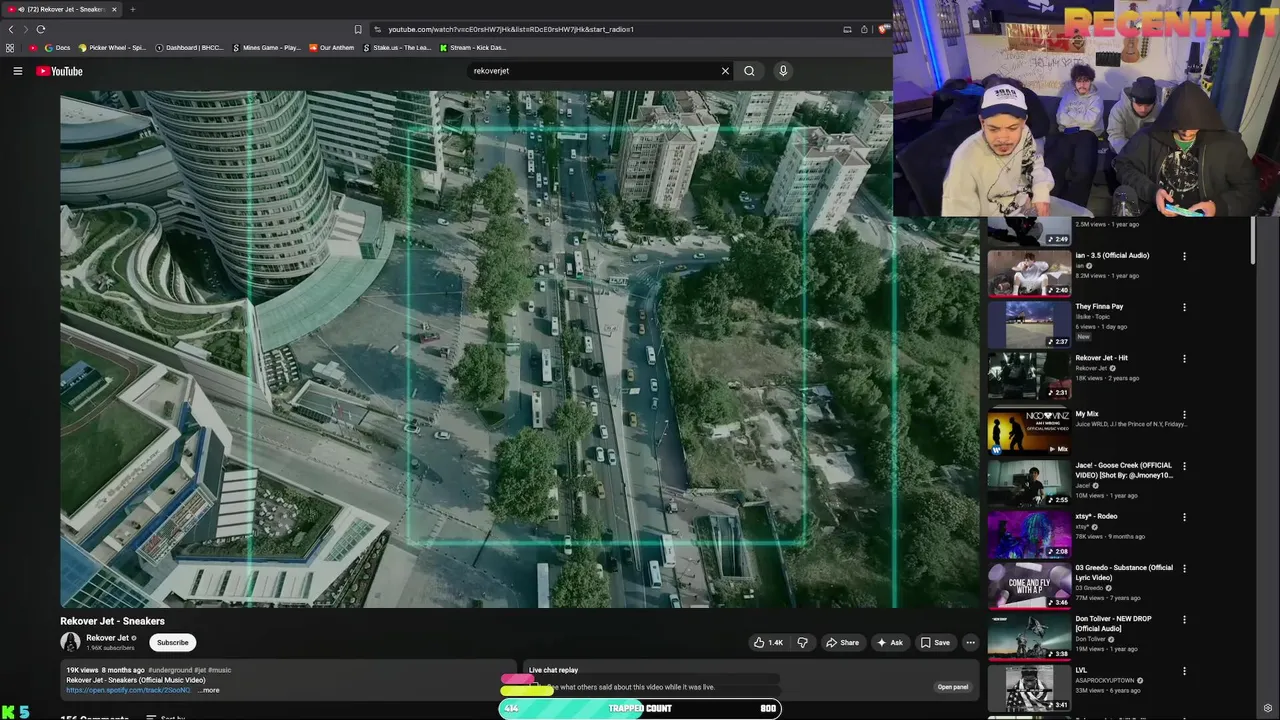Open the site settings icon beside the URL

tap(377, 29)
